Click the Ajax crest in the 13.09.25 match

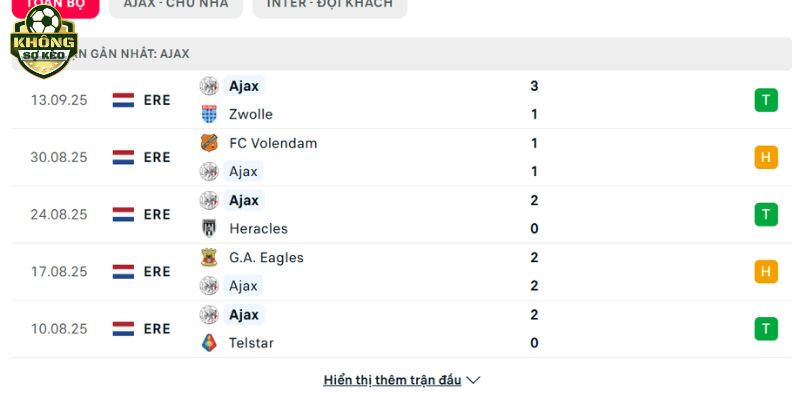[x=209, y=86]
